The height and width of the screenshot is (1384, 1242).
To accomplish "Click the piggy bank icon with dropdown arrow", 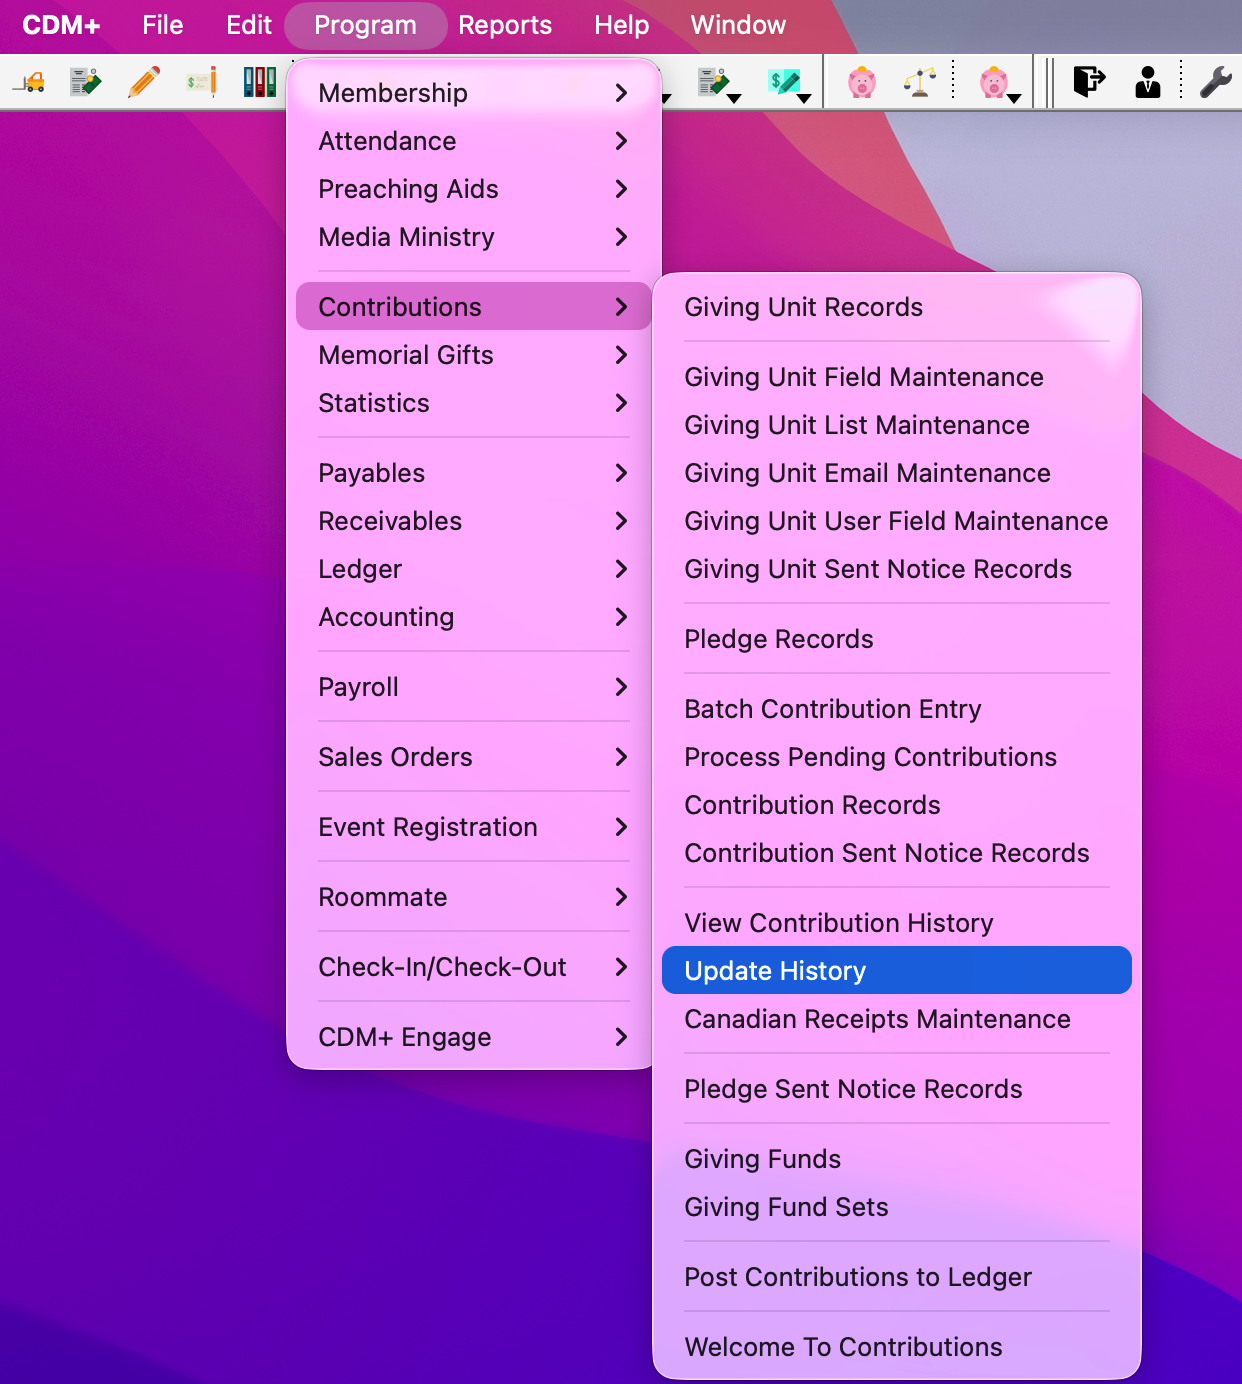I will 993,82.
